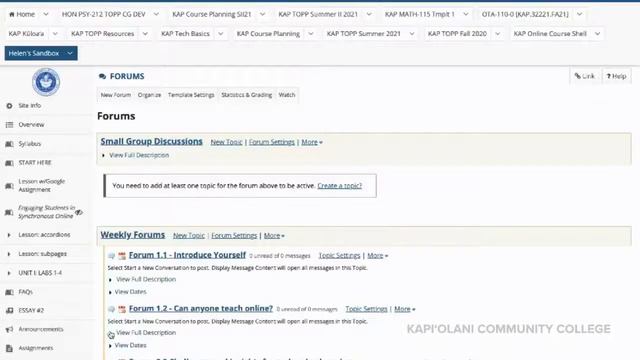The height and width of the screenshot is (360, 640).
Task: Click the Assignments document icon
Action: pyautogui.click(x=9, y=348)
